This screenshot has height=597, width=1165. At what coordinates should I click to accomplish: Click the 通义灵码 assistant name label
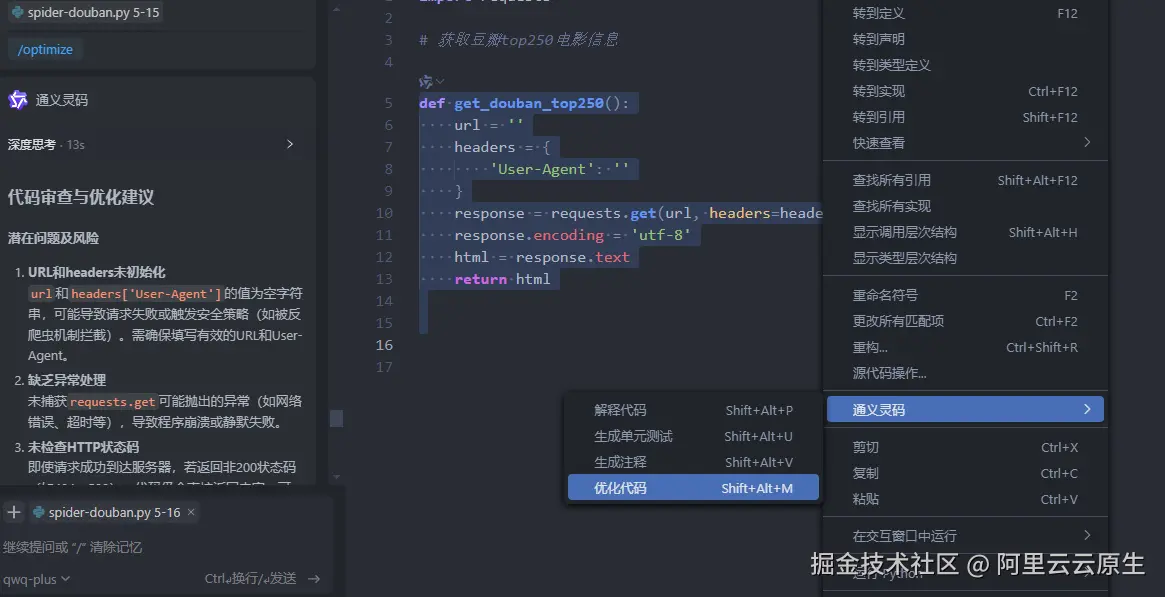[62, 100]
